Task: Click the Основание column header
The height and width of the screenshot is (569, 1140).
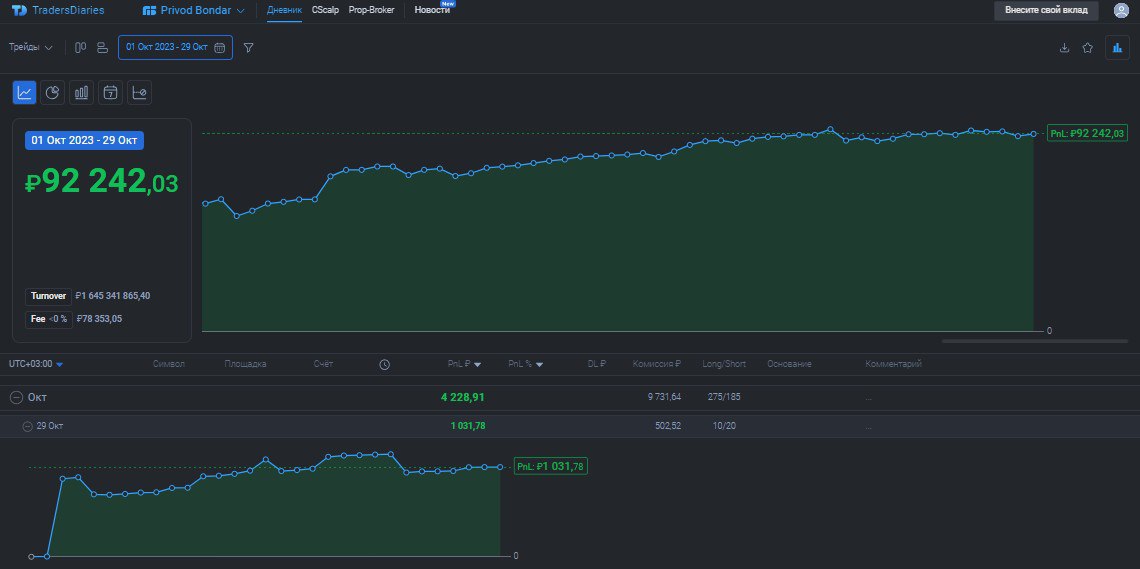Action: (x=789, y=364)
